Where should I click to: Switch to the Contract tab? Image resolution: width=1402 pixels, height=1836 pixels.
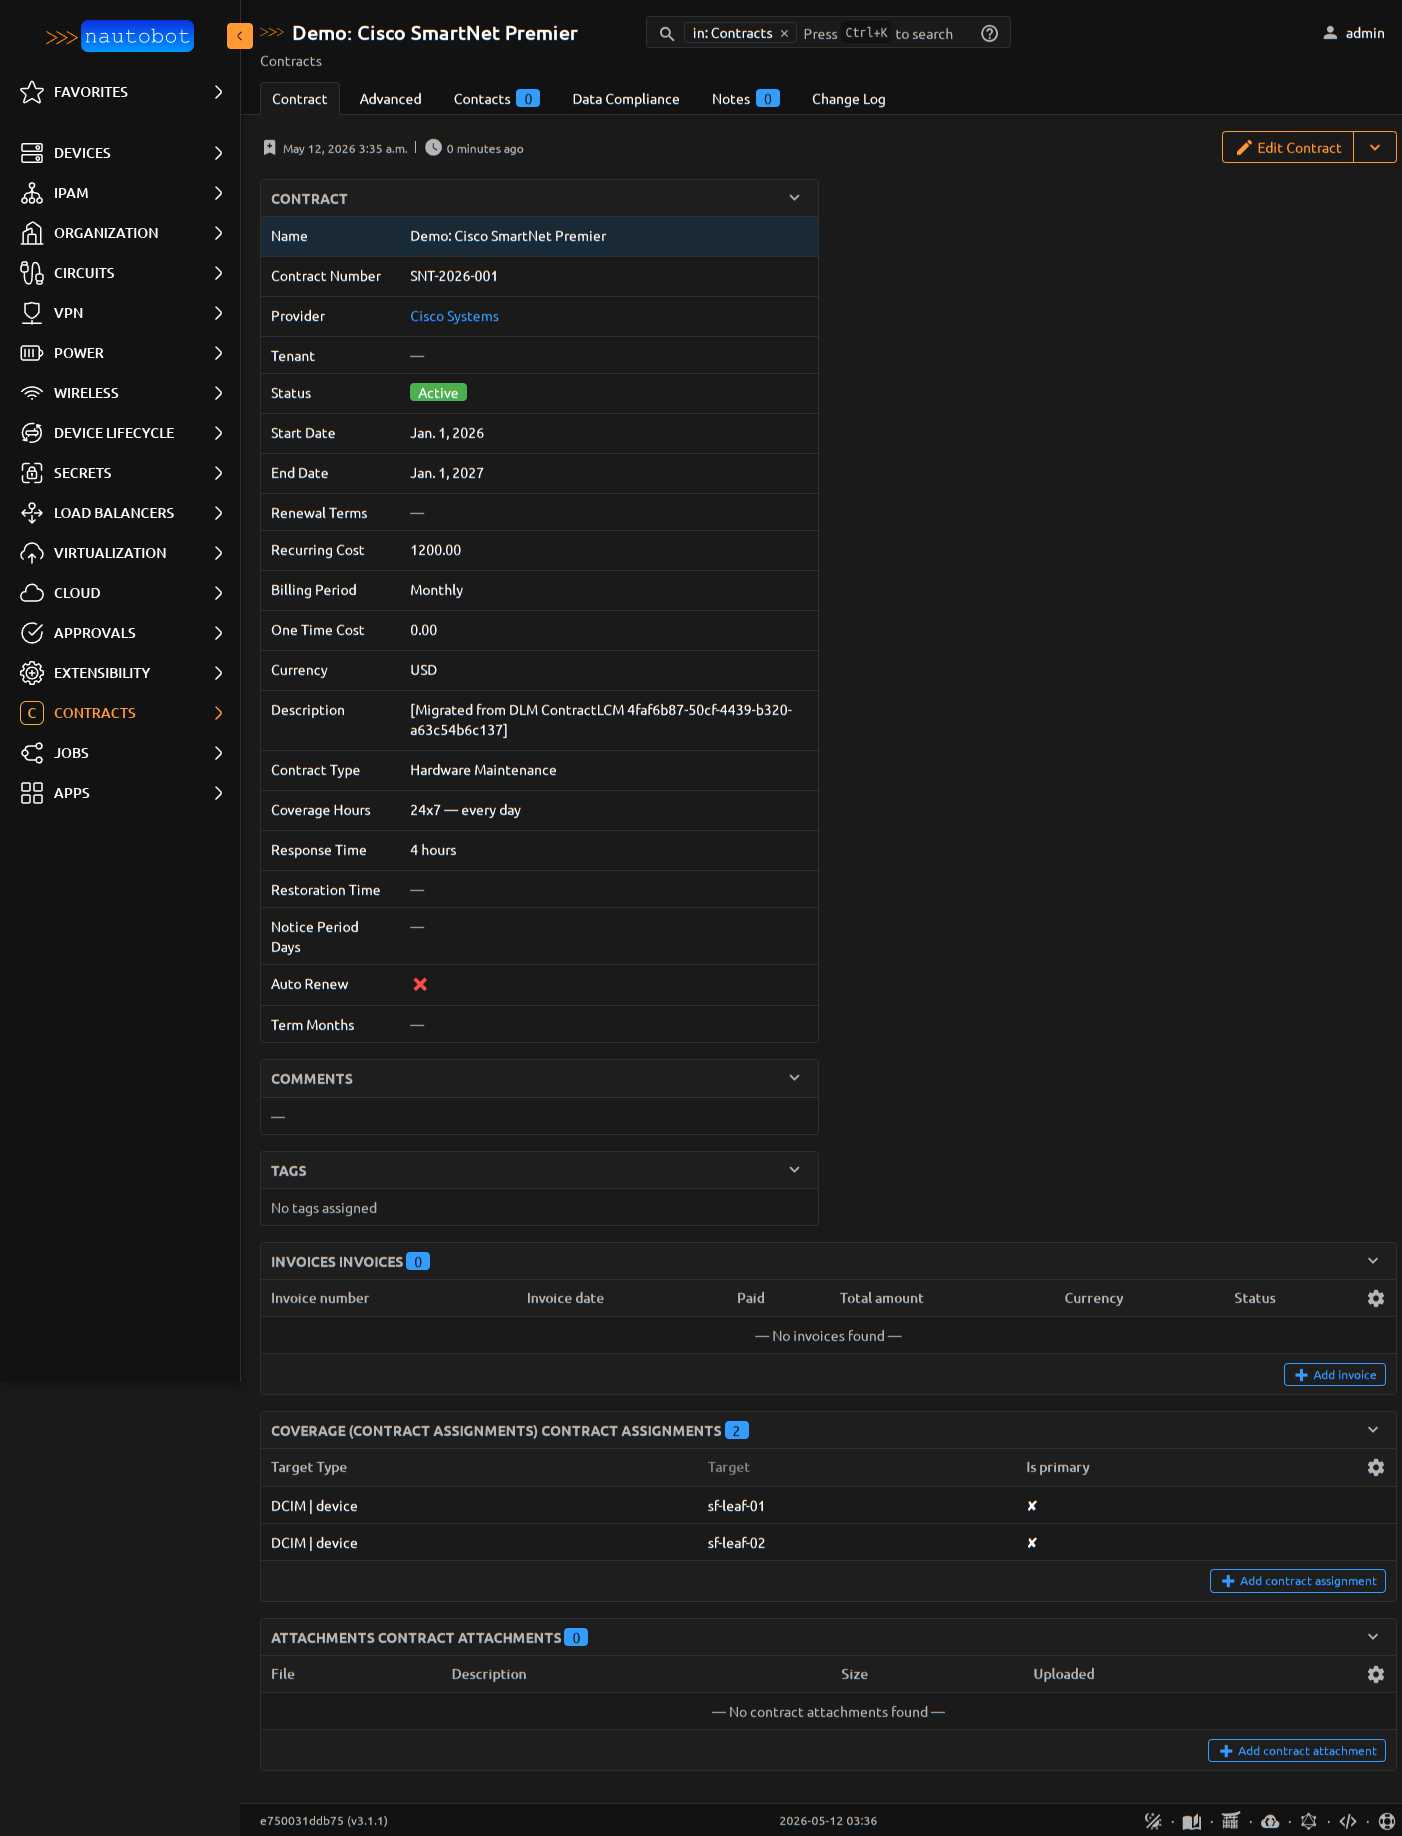tap(300, 99)
